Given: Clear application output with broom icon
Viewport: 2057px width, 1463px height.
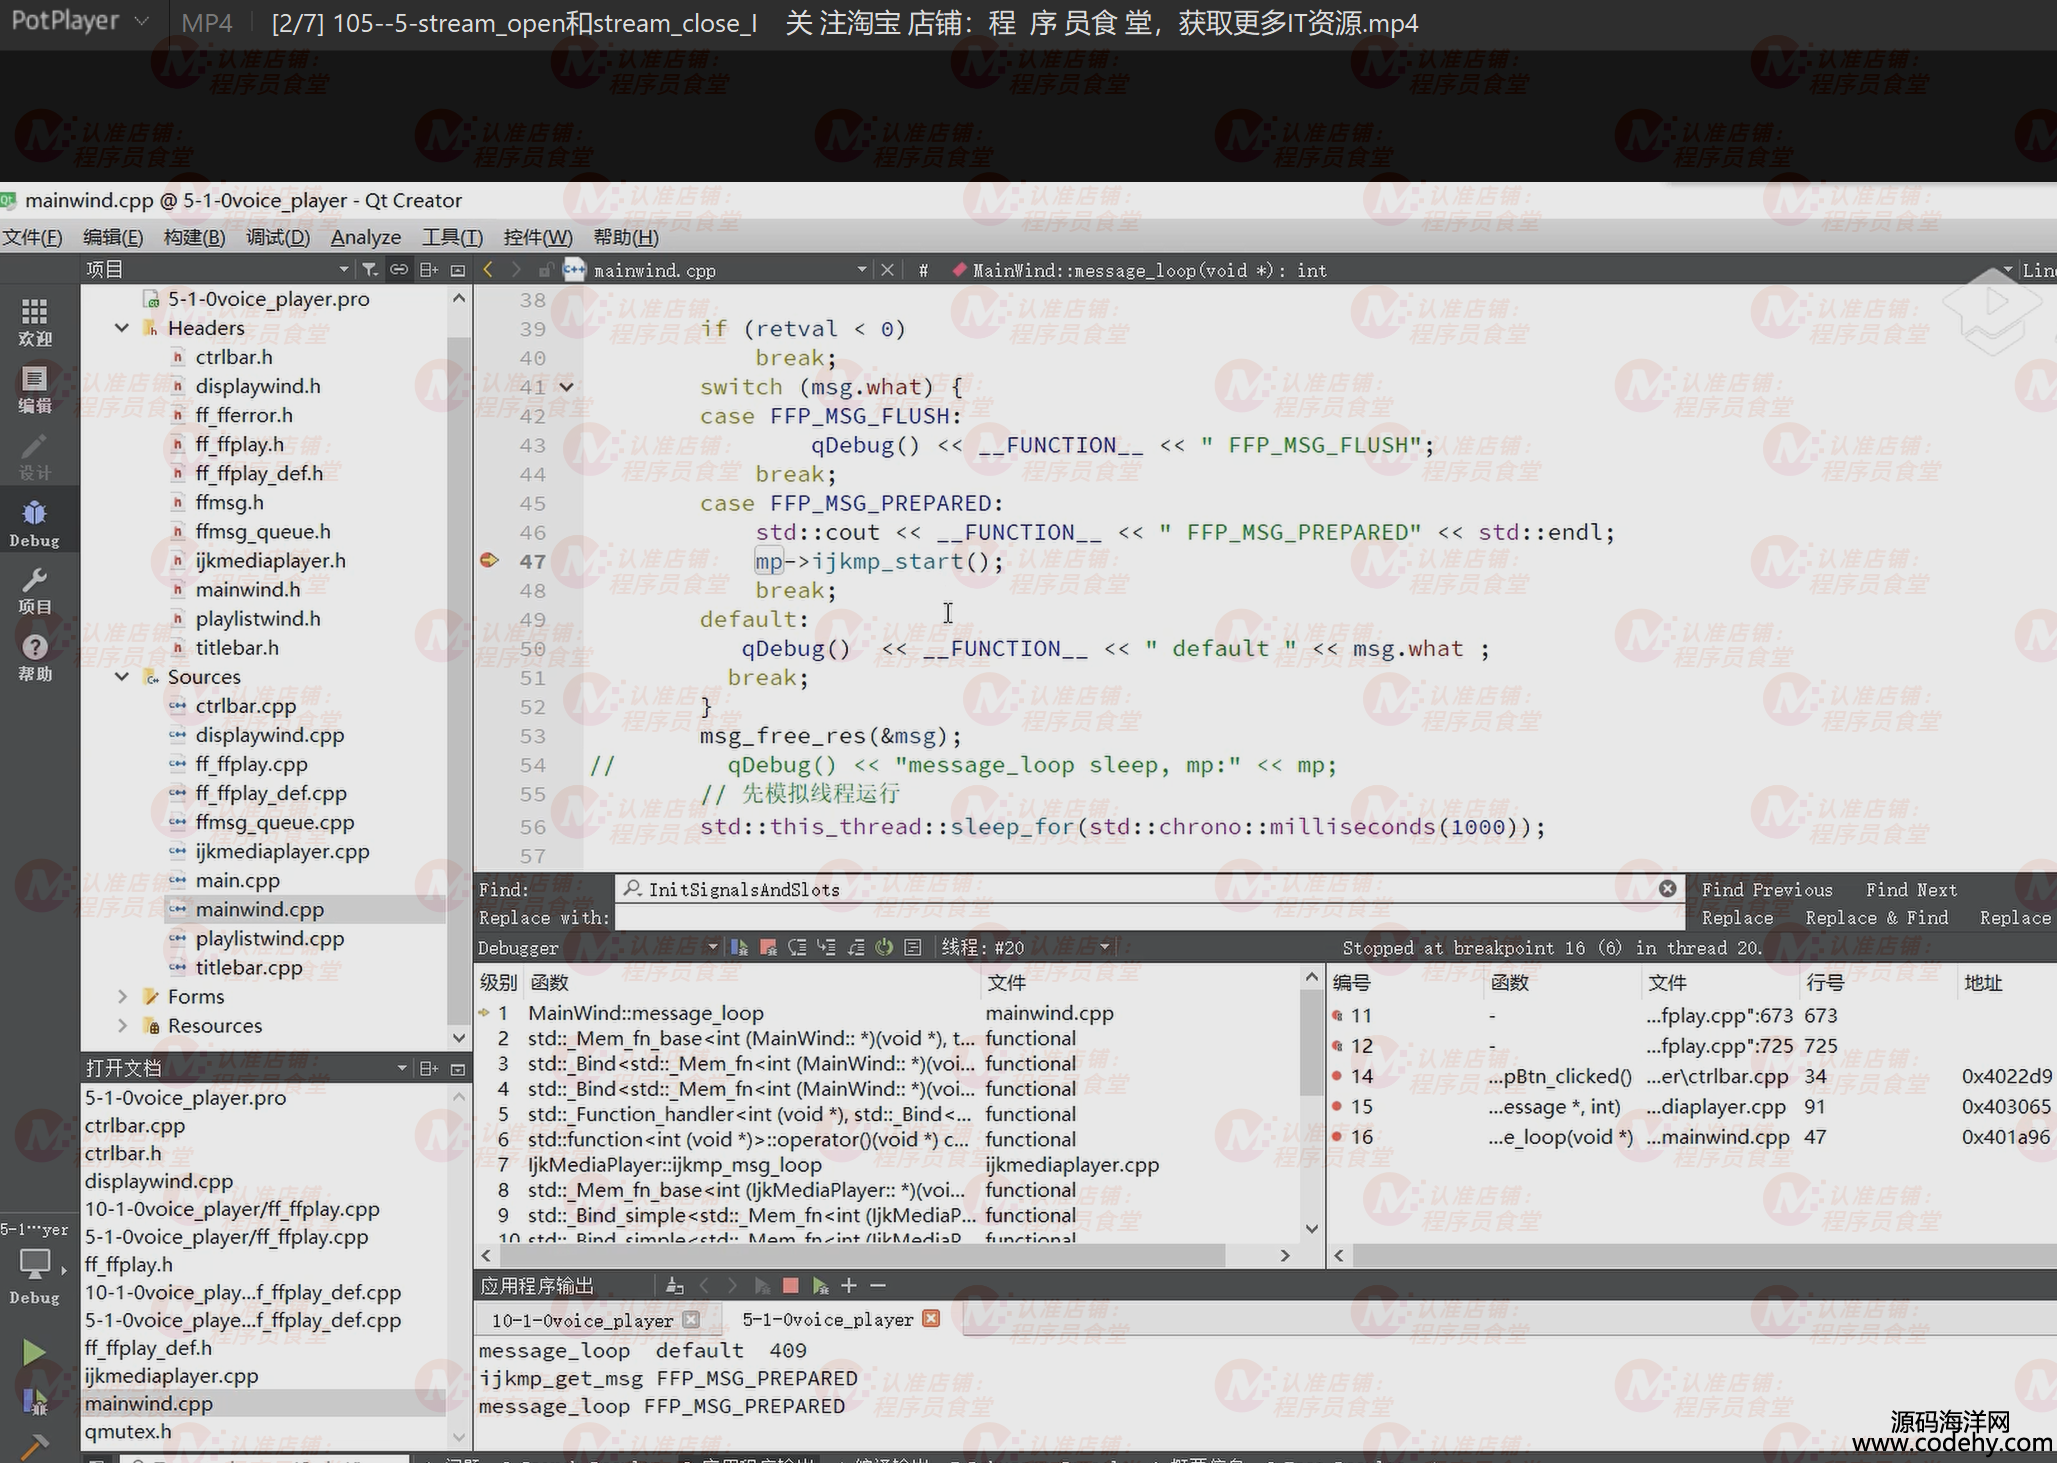Looking at the screenshot, I should [x=675, y=1286].
